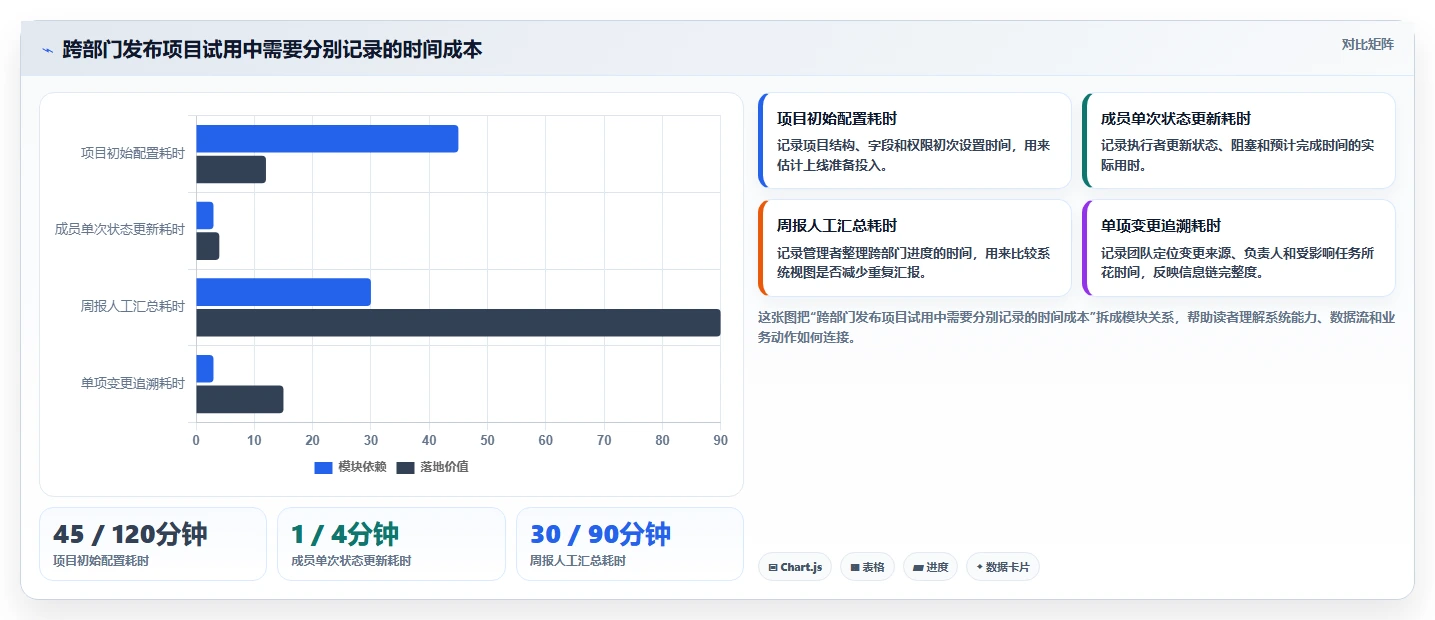The image size is (1435, 620).
Task: Click the 落地价值 legend label text
Action: (x=444, y=467)
